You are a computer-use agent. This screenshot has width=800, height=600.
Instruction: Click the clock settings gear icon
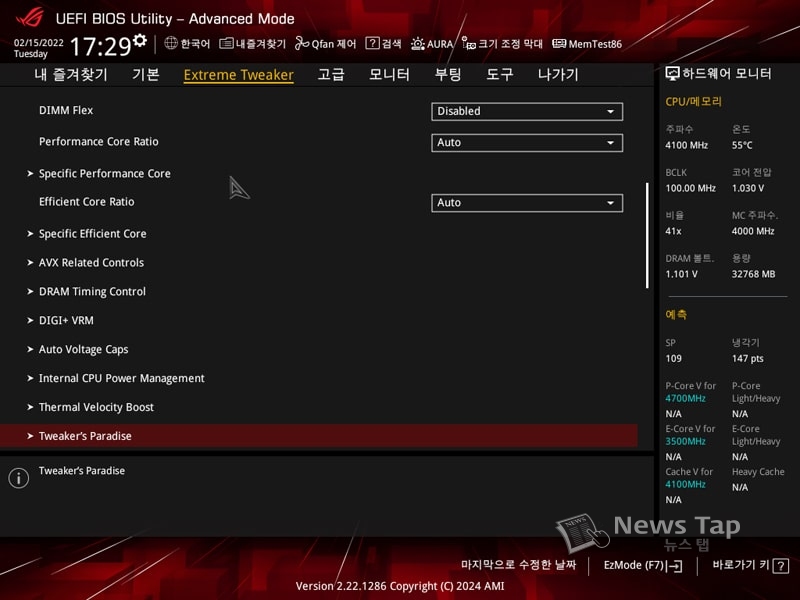click(x=140, y=41)
